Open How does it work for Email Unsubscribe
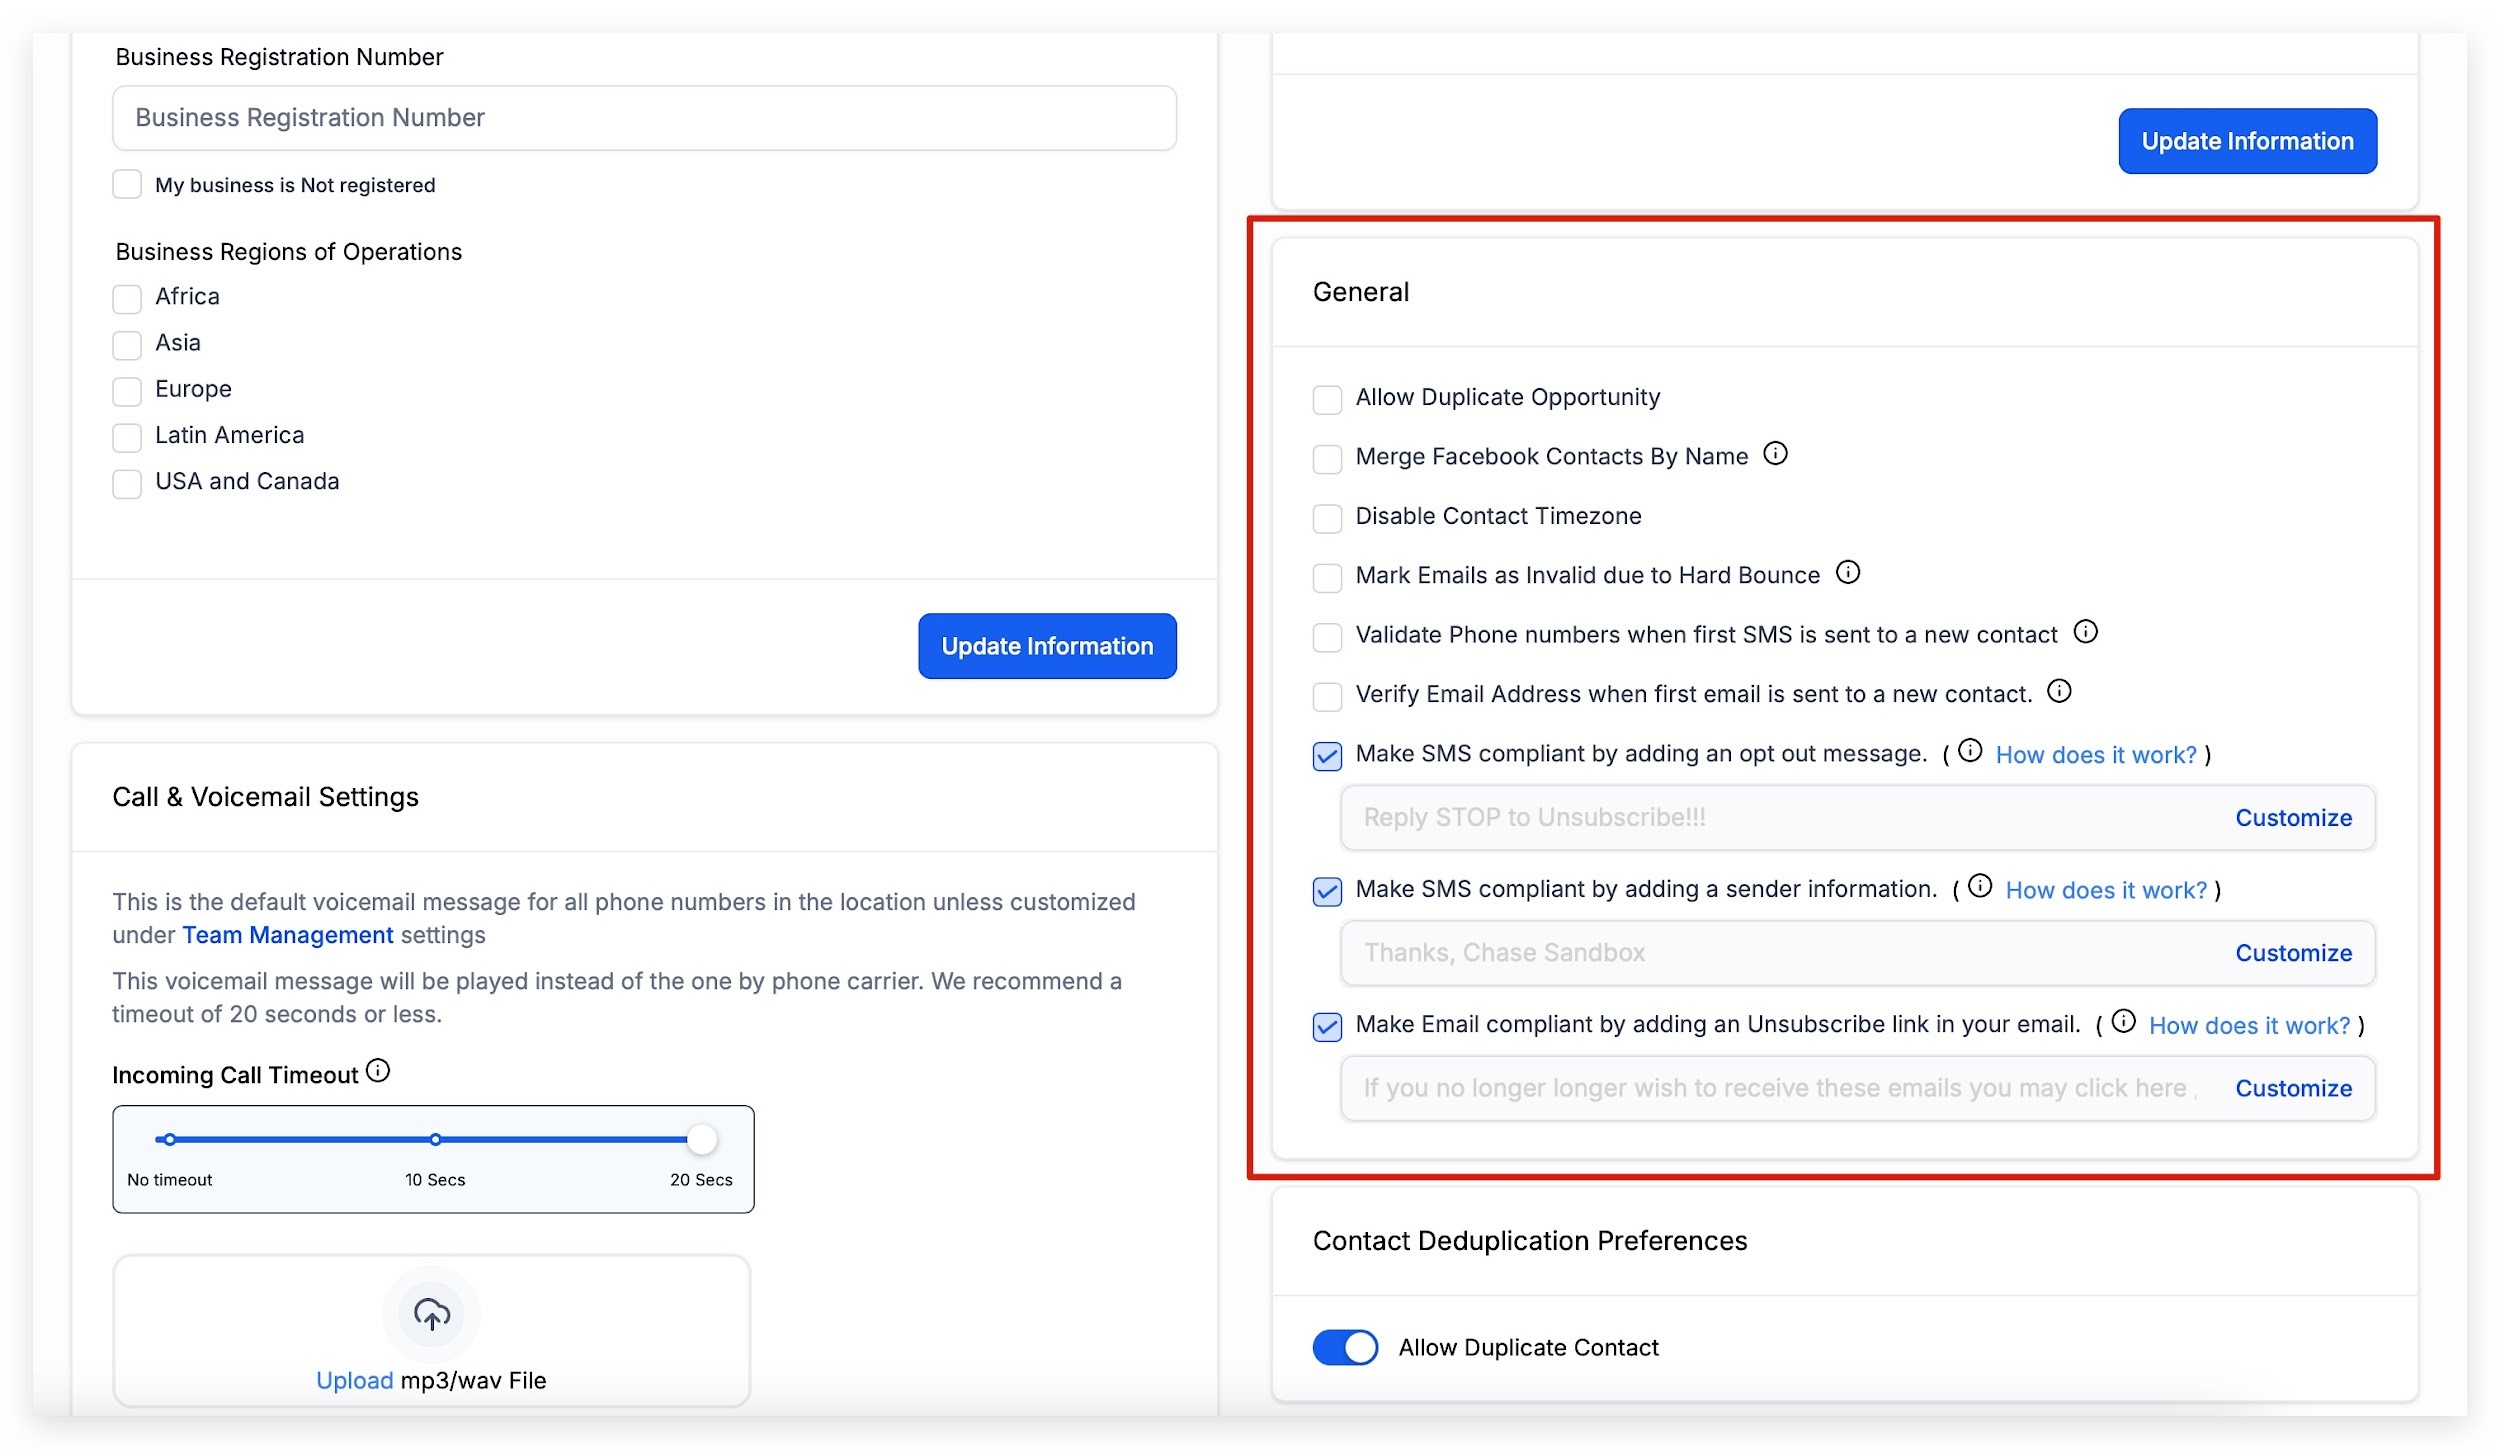 [2249, 1026]
